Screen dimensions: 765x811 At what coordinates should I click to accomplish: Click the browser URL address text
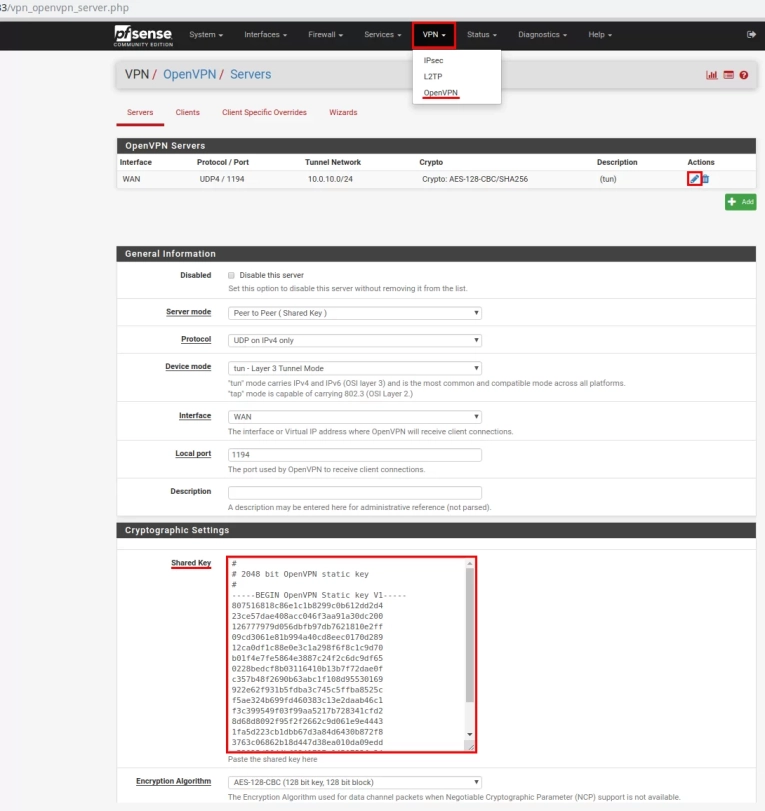pyautogui.click(x=65, y=8)
